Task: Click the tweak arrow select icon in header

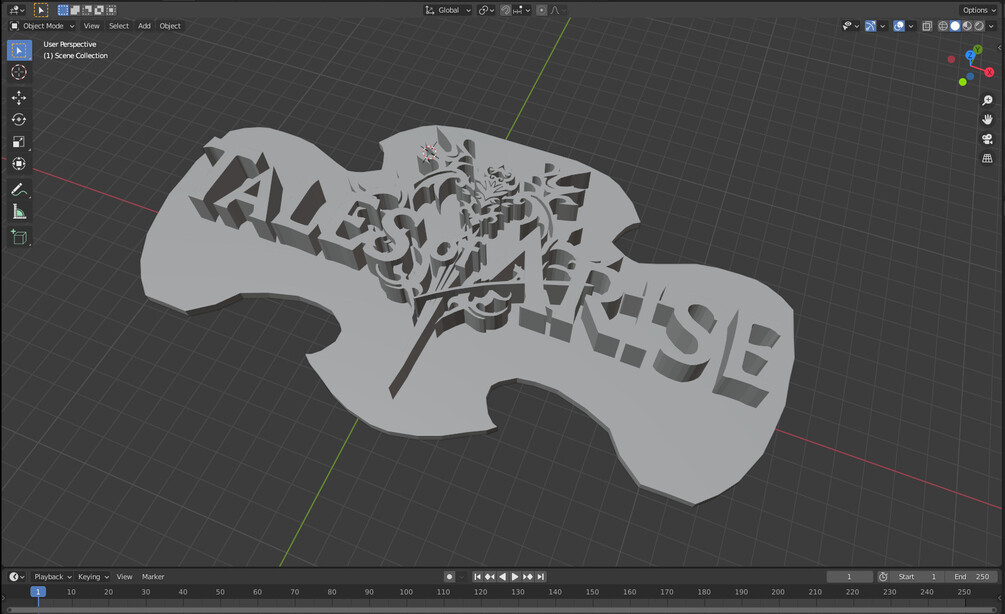Action: (x=41, y=10)
